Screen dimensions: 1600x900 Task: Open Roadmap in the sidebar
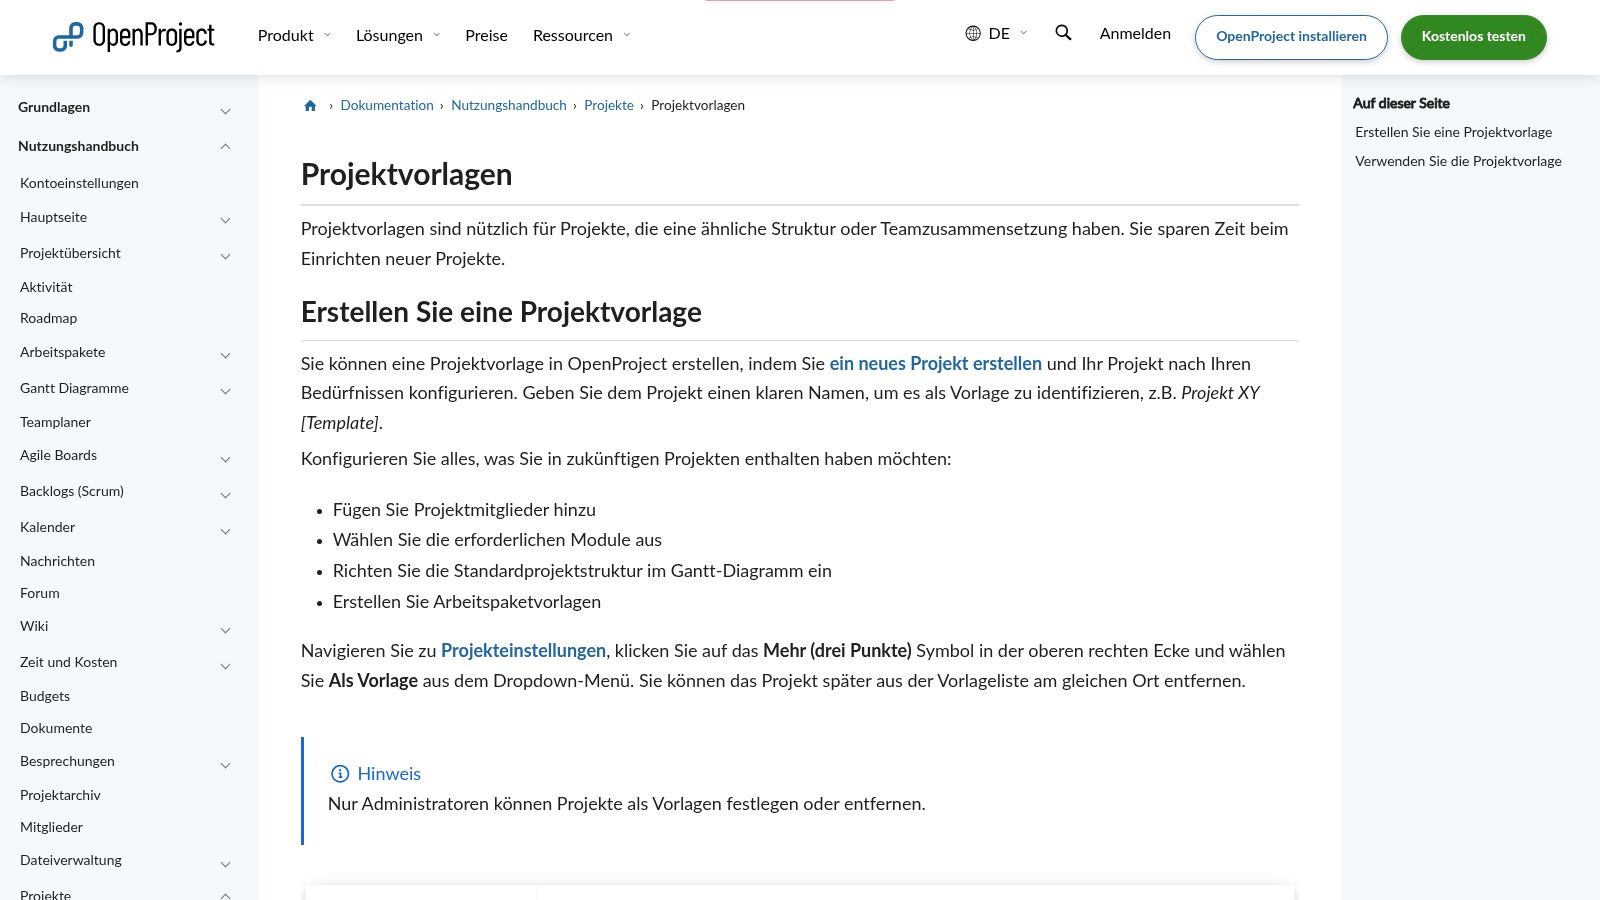(x=48, y=318)
